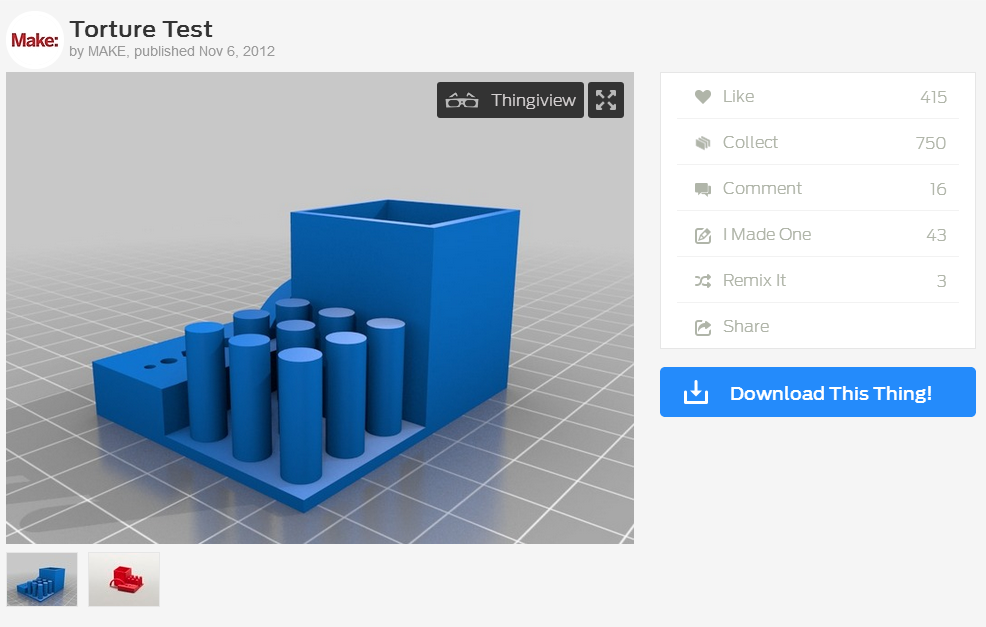Click the remix count 3

[941, 280]
